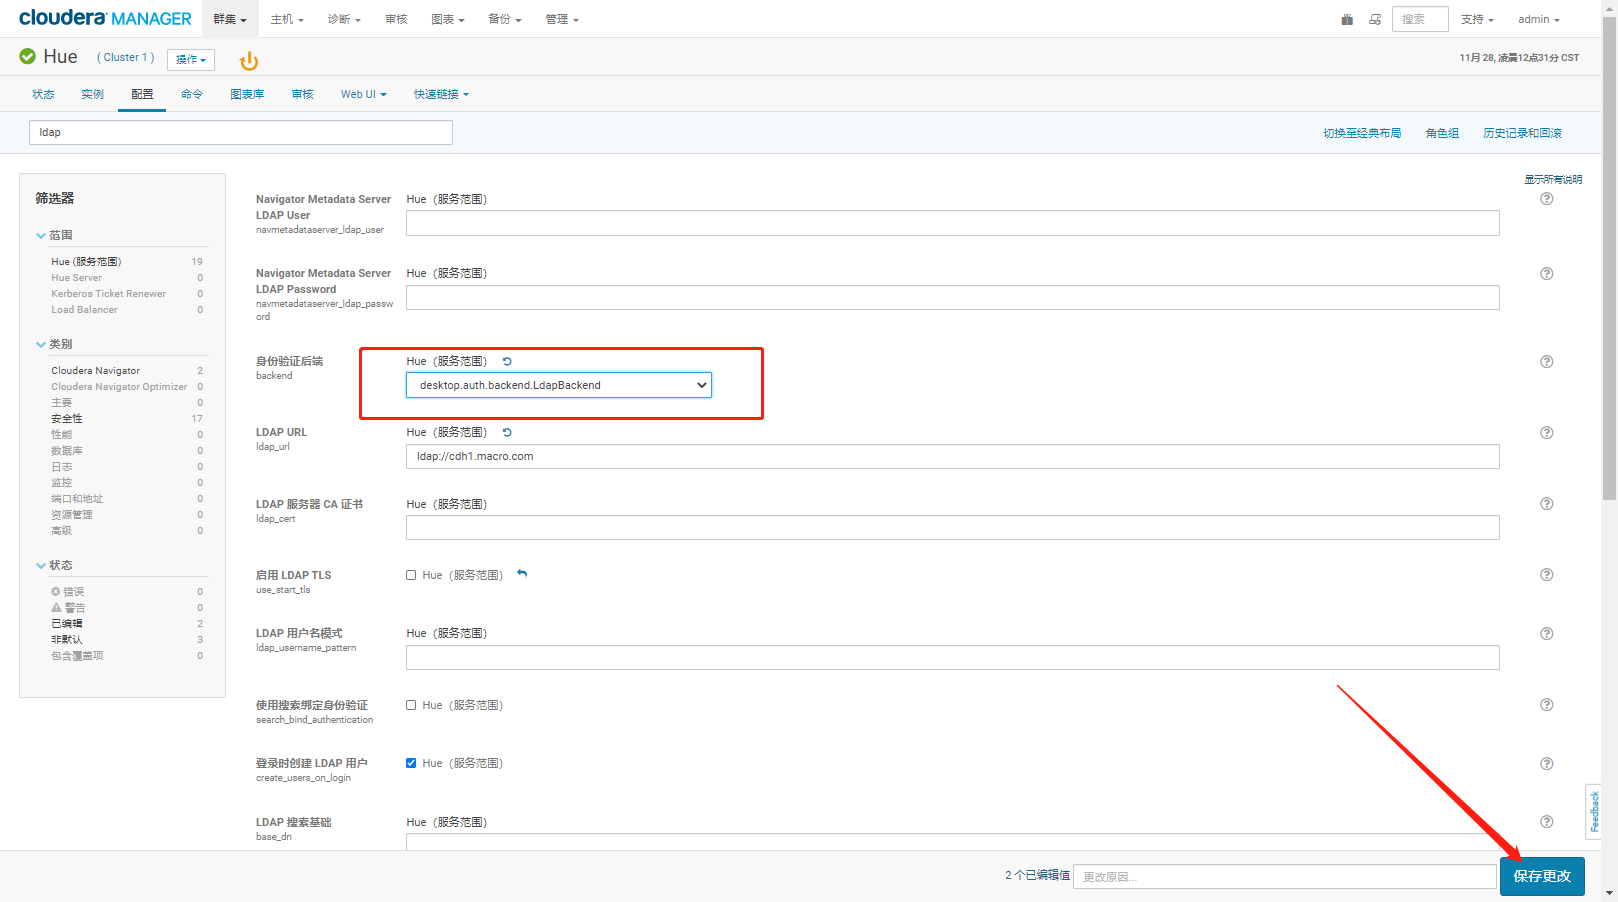Show help for 登录时创建 LDAP 用户
Screen dimensions: 1618x902
pyautogui.click(x=1547, y=764)
